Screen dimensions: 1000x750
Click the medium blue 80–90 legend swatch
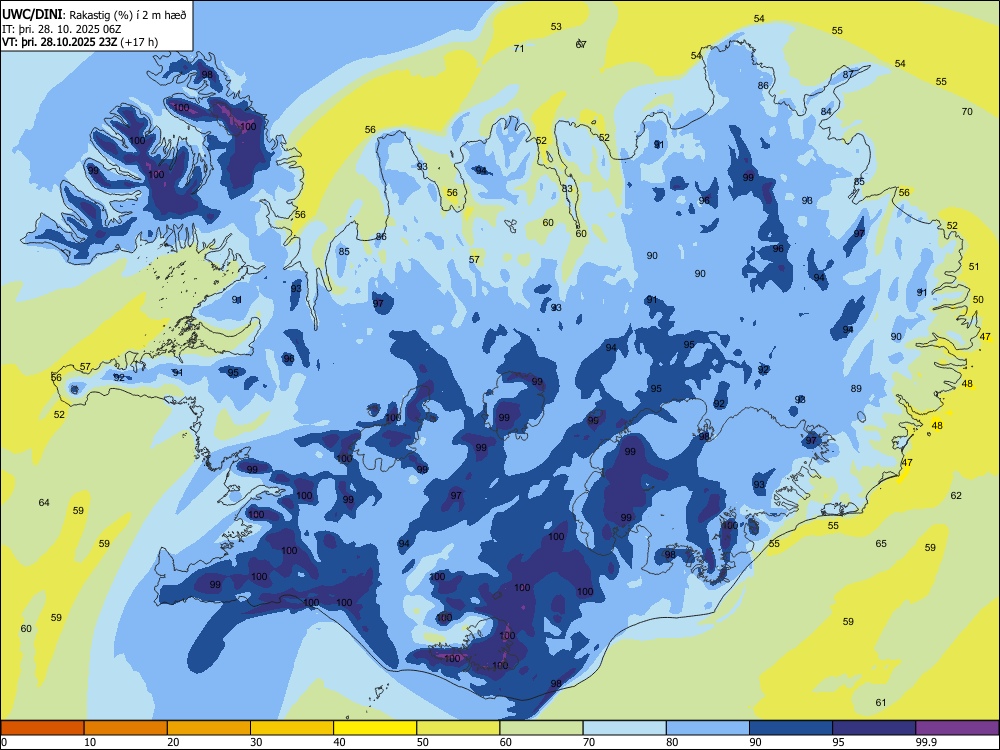pyautogui.click(x=708, y=728)
